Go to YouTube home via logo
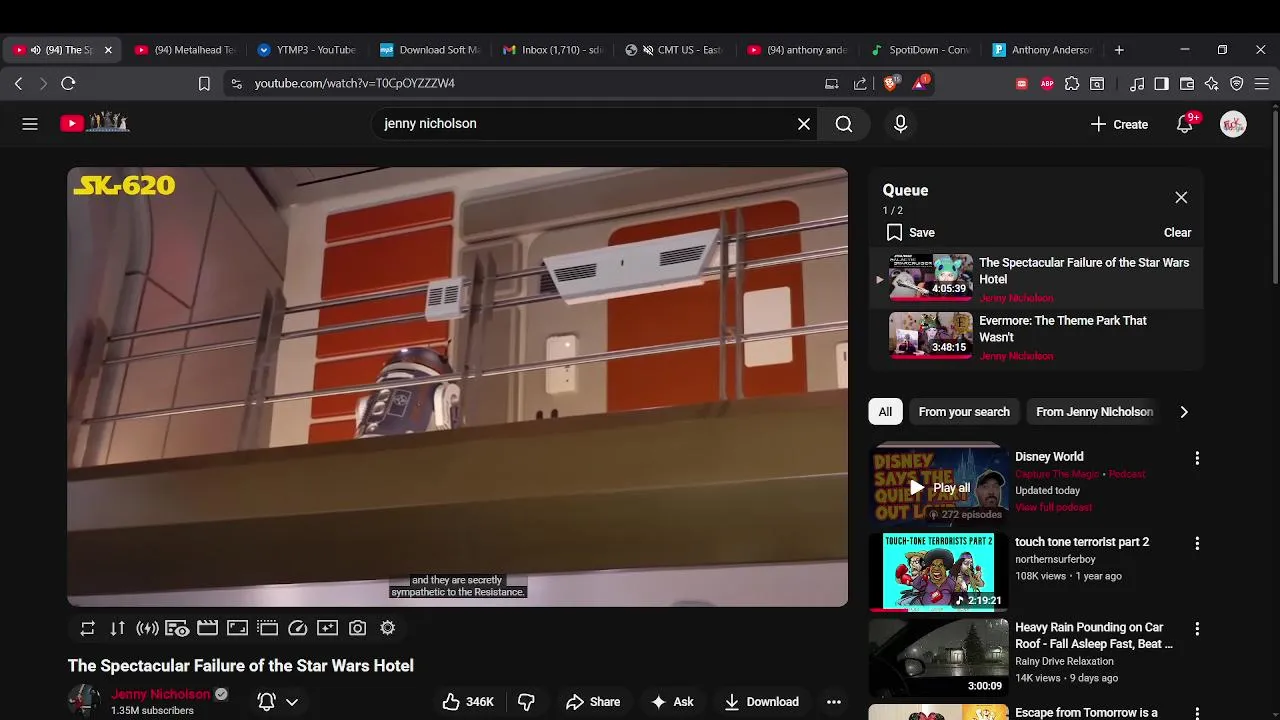 point(95,123)
